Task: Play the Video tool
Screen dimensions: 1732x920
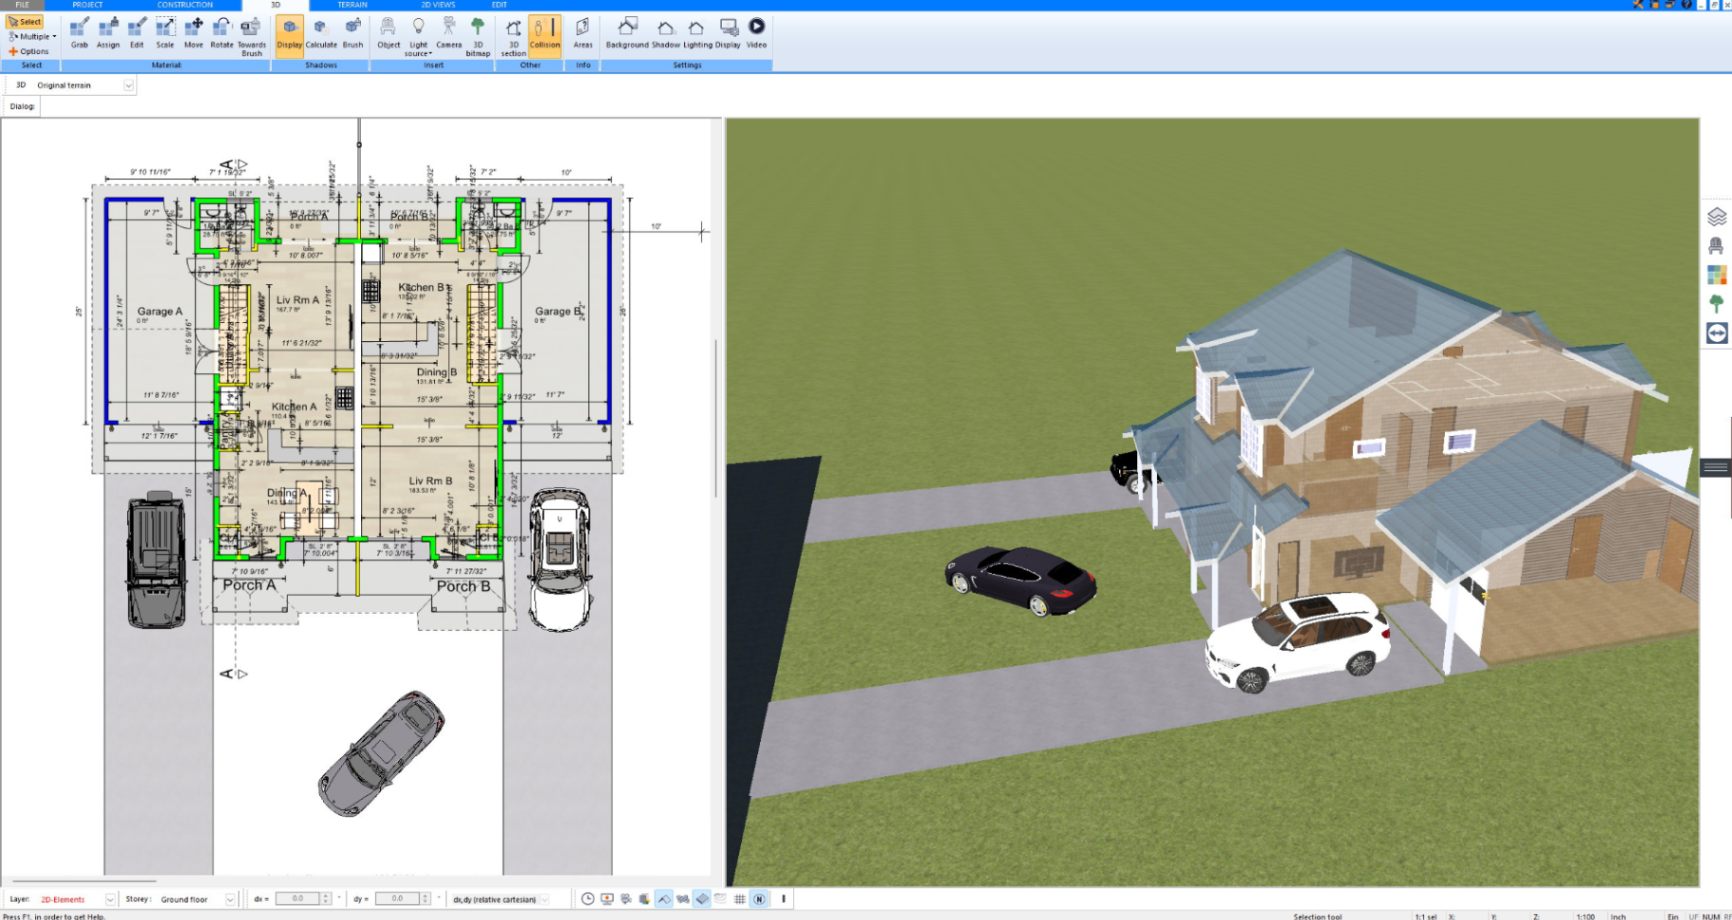Action: click(x=757, y=33)
